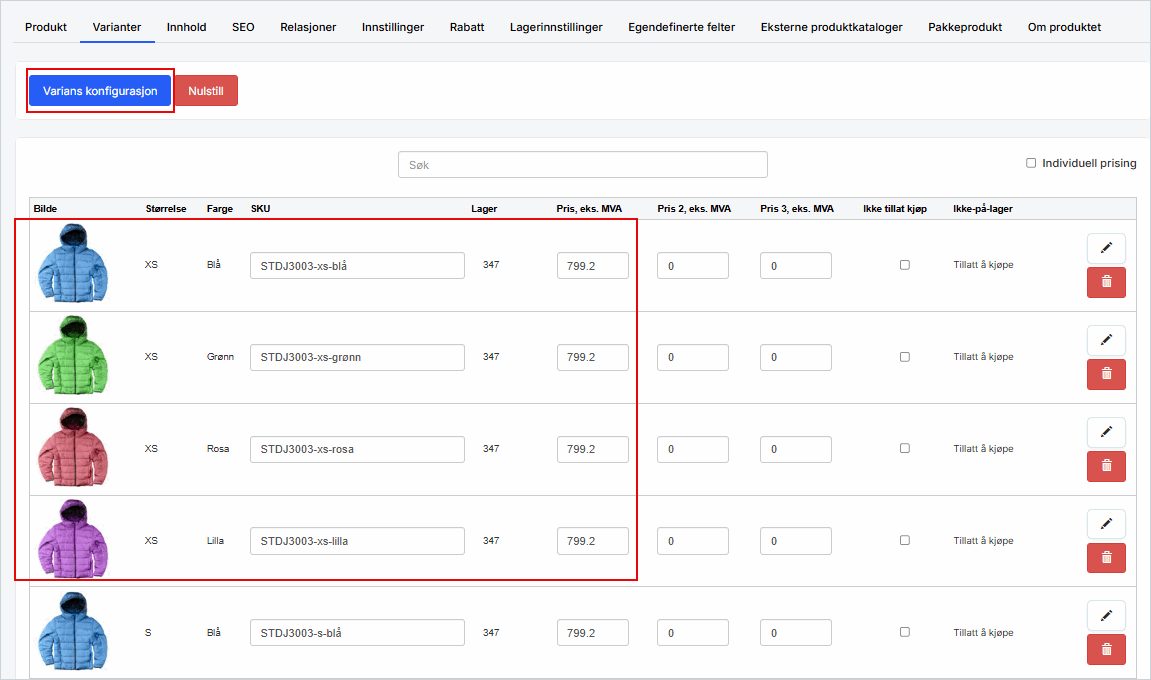The height and width of the screenshot is (680, 1151).
Task: Delete the XS Blå variant
Action: click(1106, 282)
